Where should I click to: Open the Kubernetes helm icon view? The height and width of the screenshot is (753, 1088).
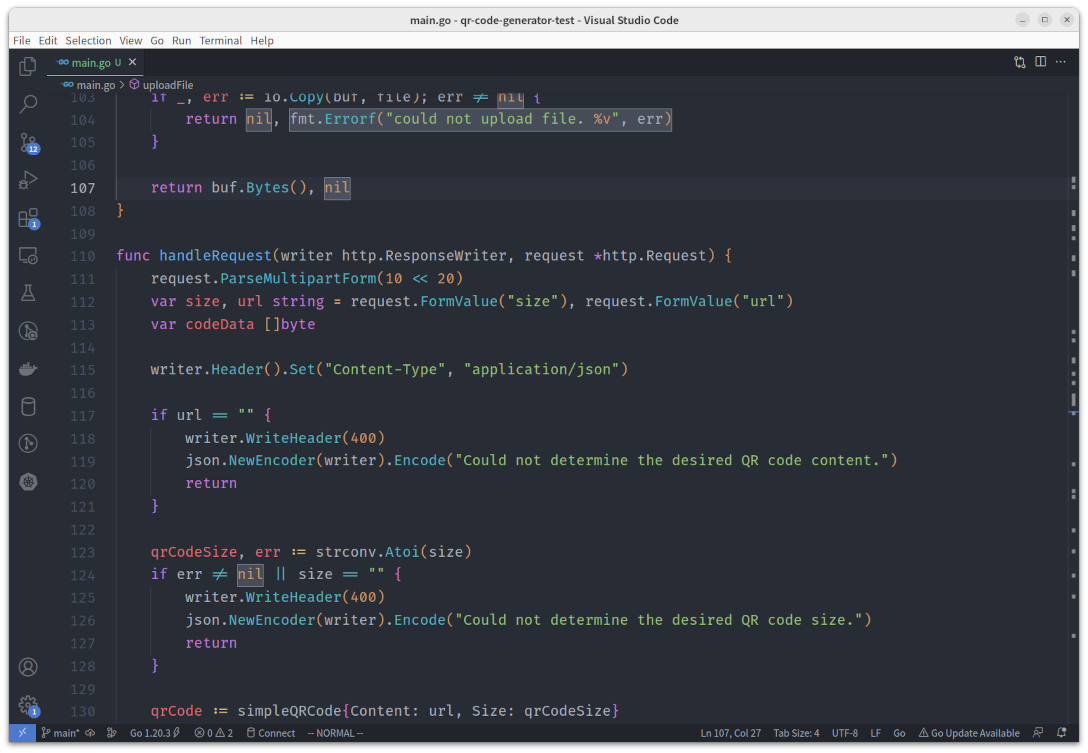click(x=28, y=482)
